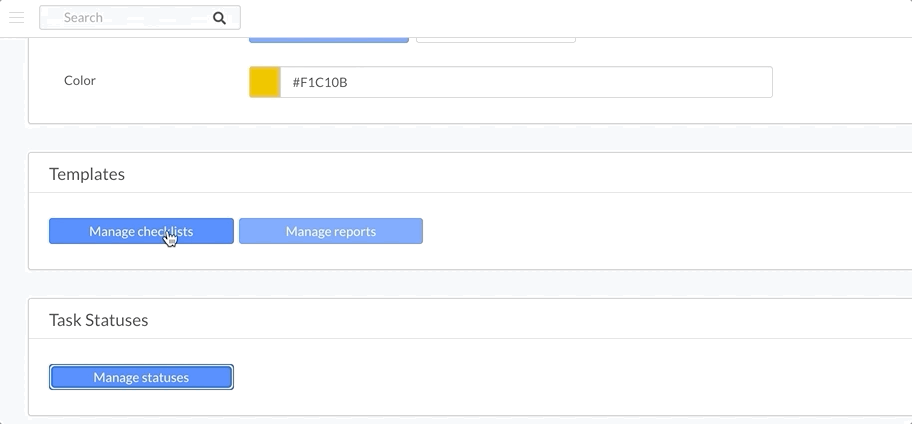Click the text 'statuses' on blue button
The image size is (912, 424).
(x=166, y=377)
